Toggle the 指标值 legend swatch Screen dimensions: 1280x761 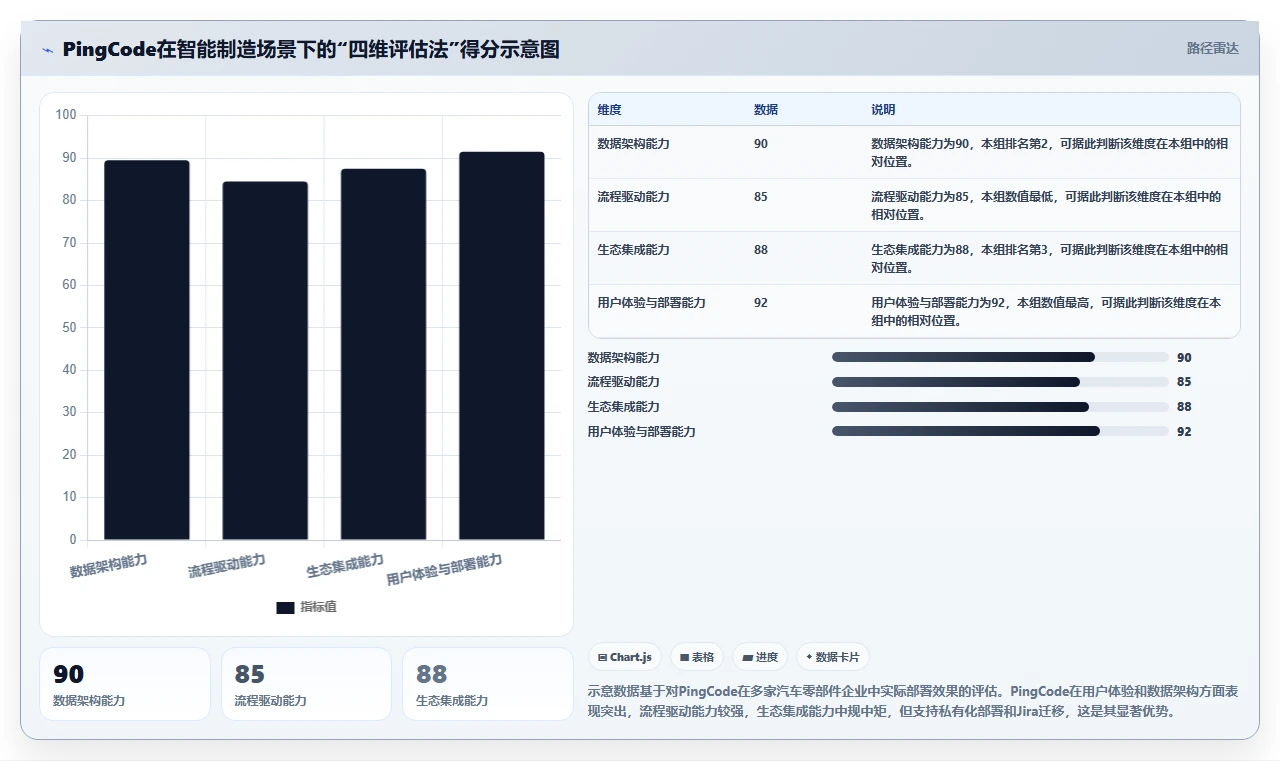[x=285, y=607]
